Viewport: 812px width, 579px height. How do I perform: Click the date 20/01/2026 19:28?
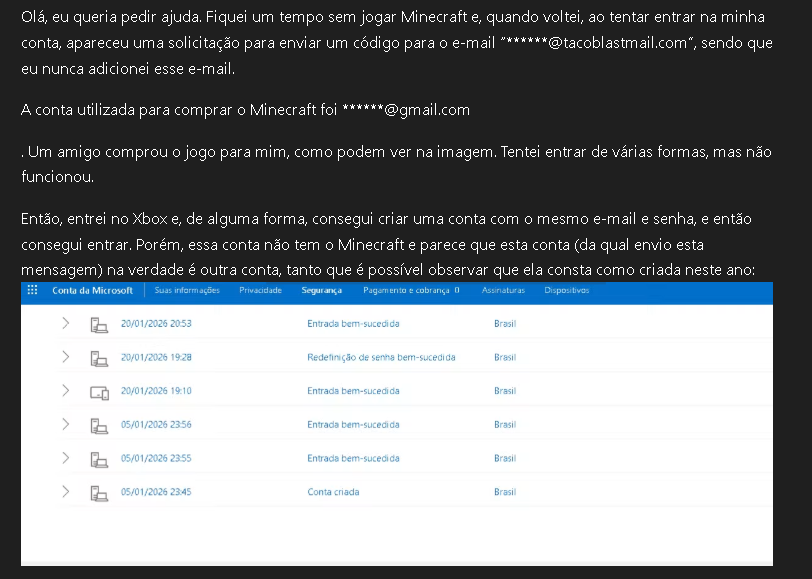click(156, 357)
